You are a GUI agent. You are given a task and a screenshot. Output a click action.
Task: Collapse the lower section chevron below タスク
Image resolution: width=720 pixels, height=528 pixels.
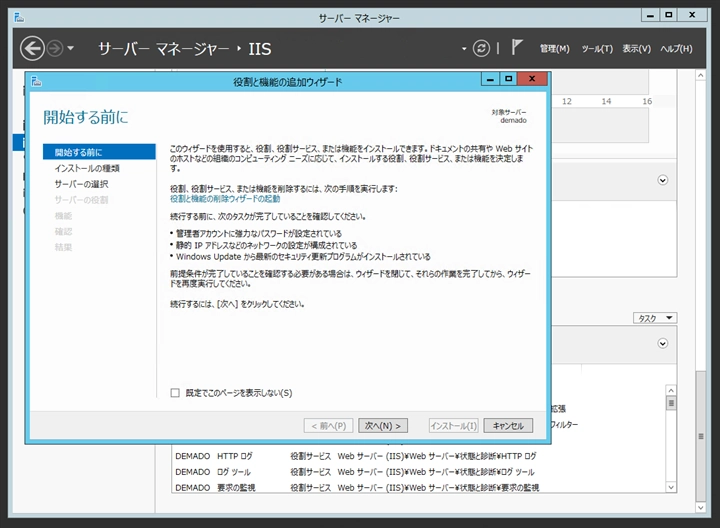click(x=663, y=343)
